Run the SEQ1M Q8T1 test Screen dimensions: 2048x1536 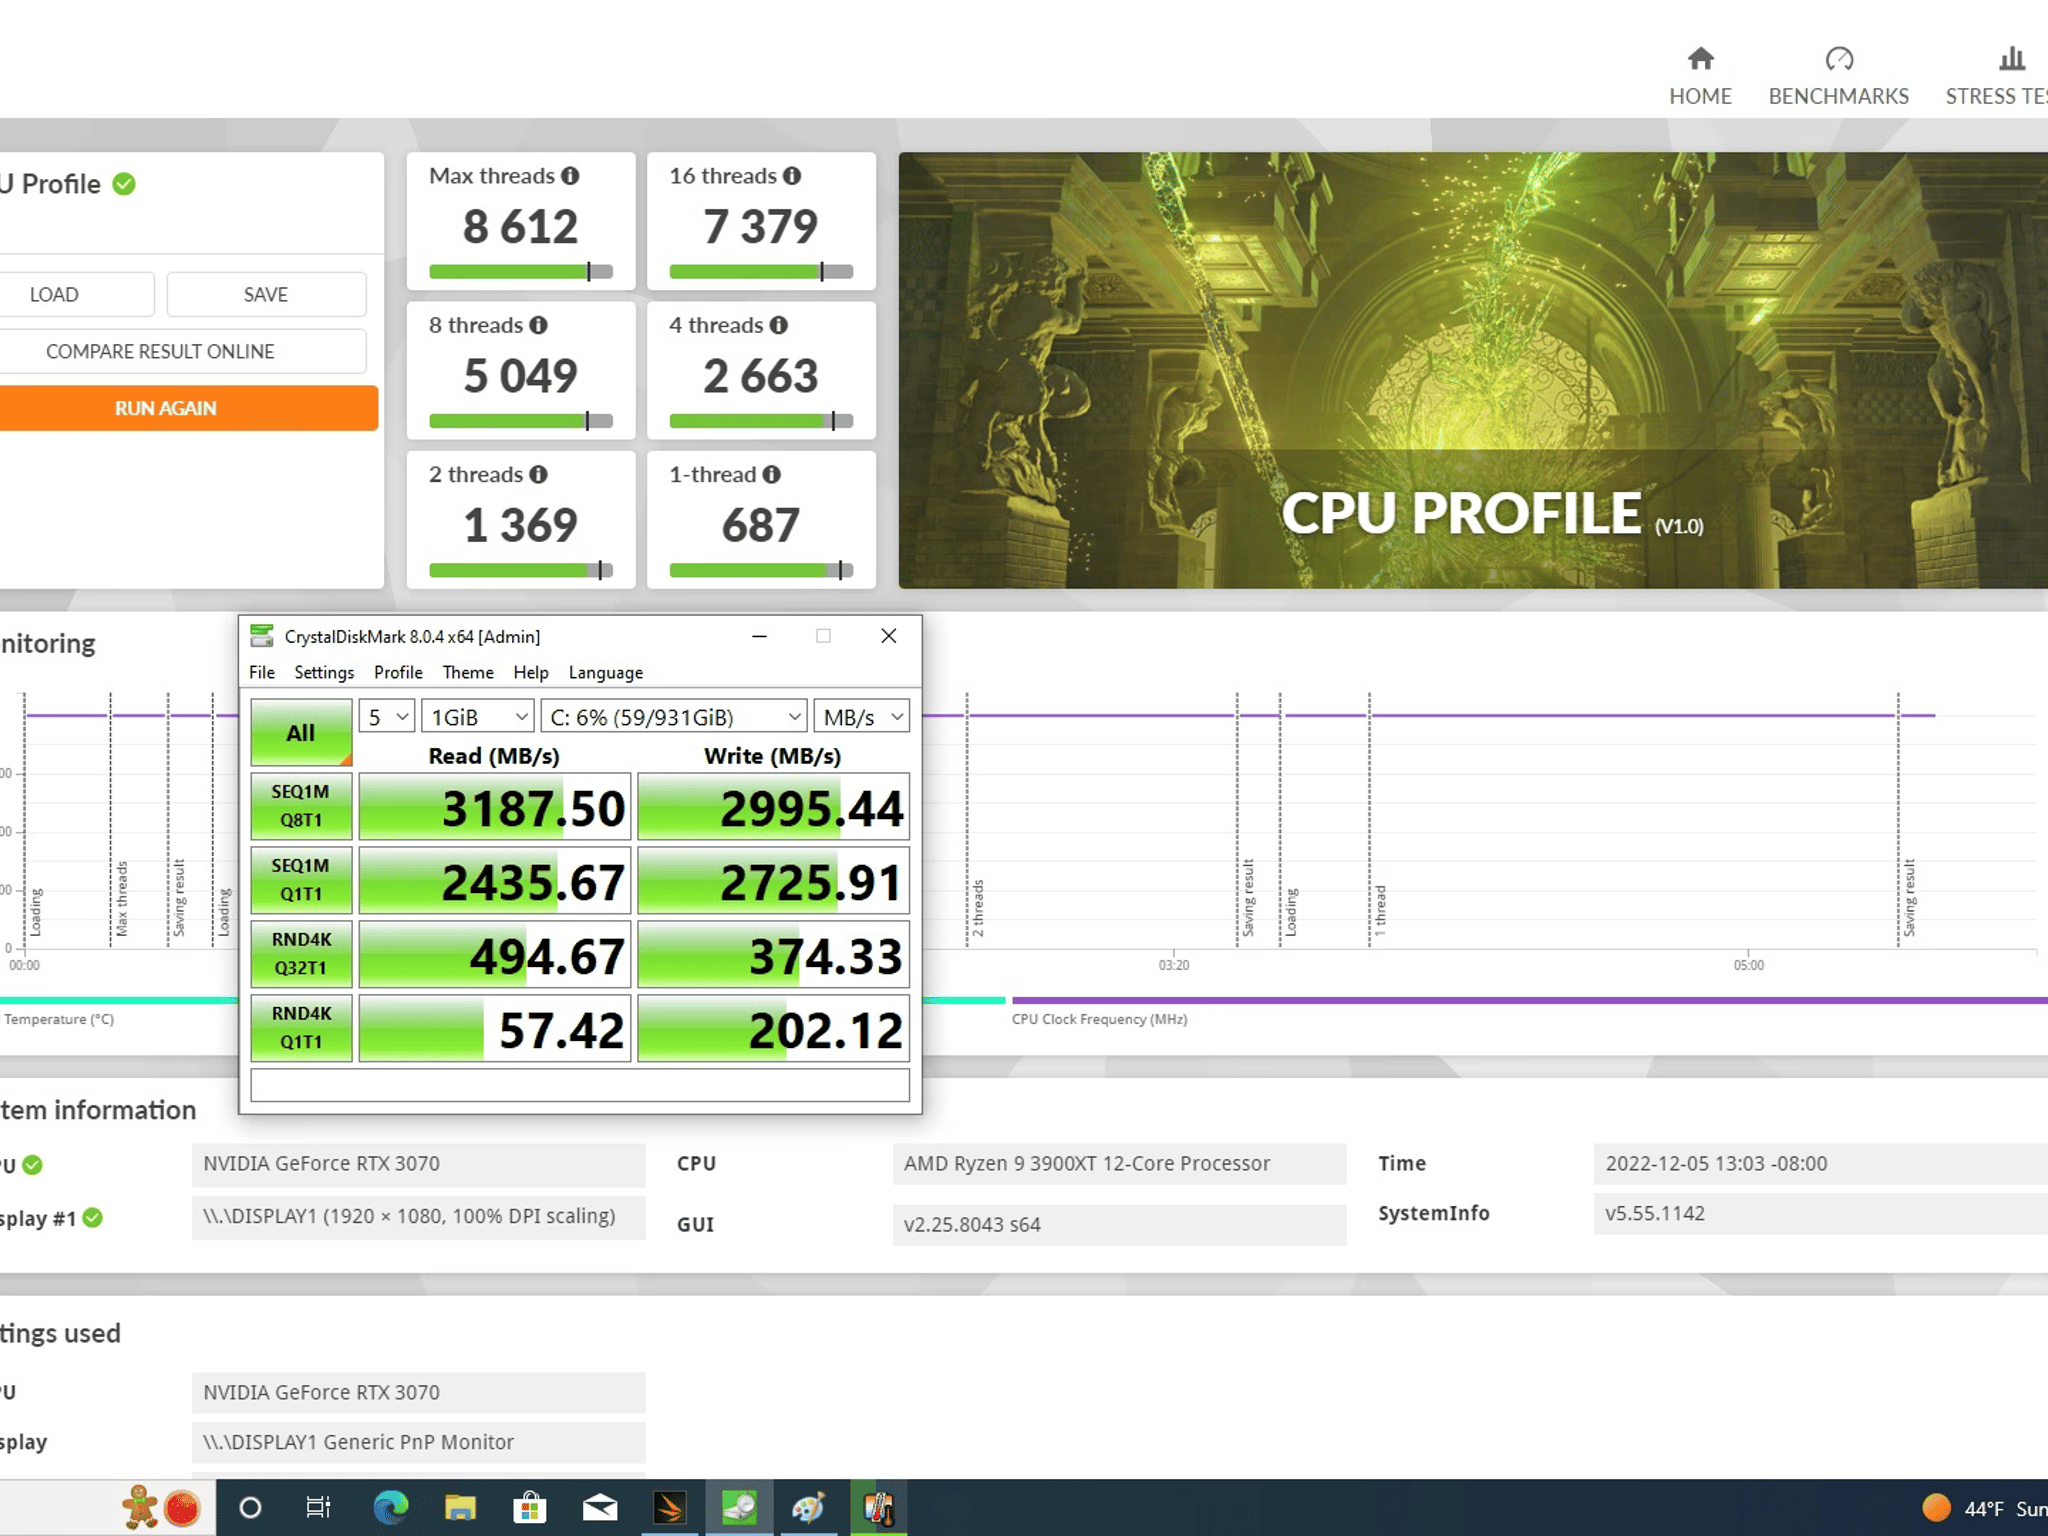(301, 806)
